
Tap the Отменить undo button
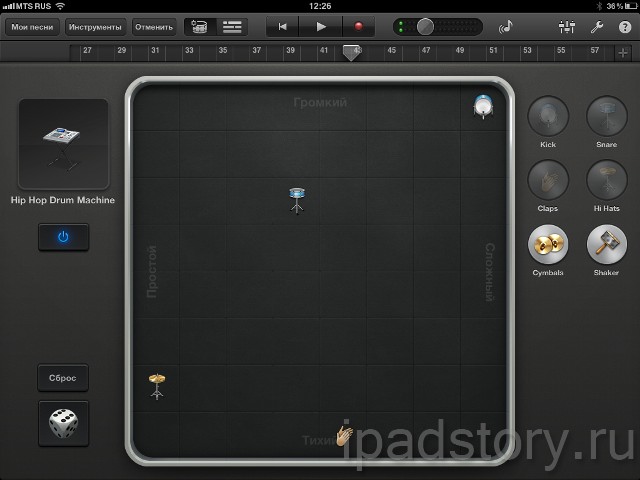[x=154, y=27]
